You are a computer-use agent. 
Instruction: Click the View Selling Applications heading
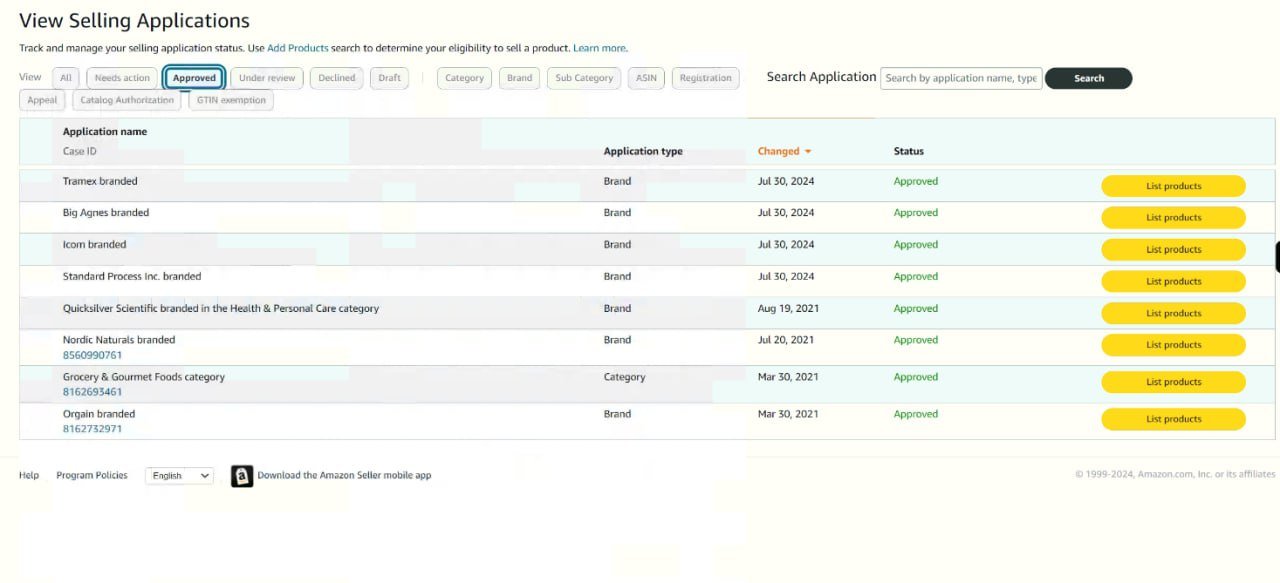(x=135, y=21)
